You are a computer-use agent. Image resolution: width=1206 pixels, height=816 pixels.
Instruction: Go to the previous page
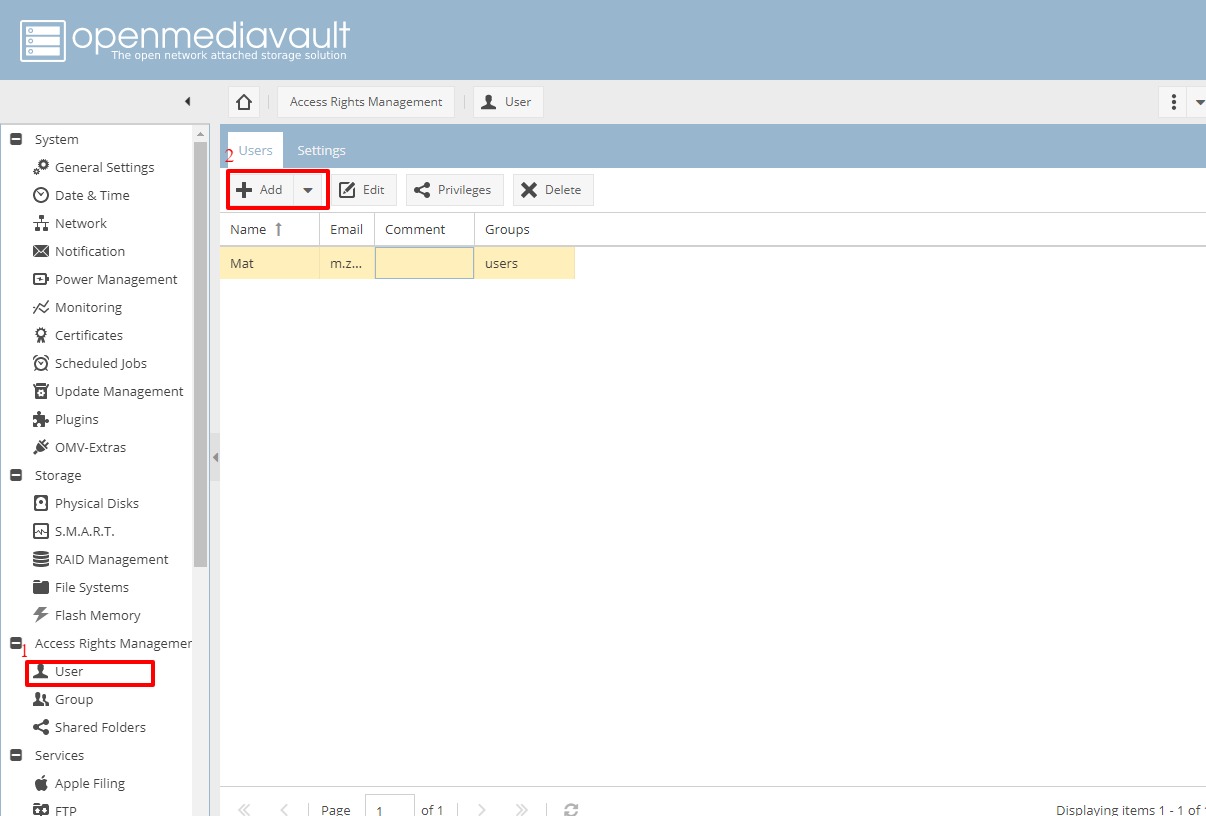click(x=284, y=809)
